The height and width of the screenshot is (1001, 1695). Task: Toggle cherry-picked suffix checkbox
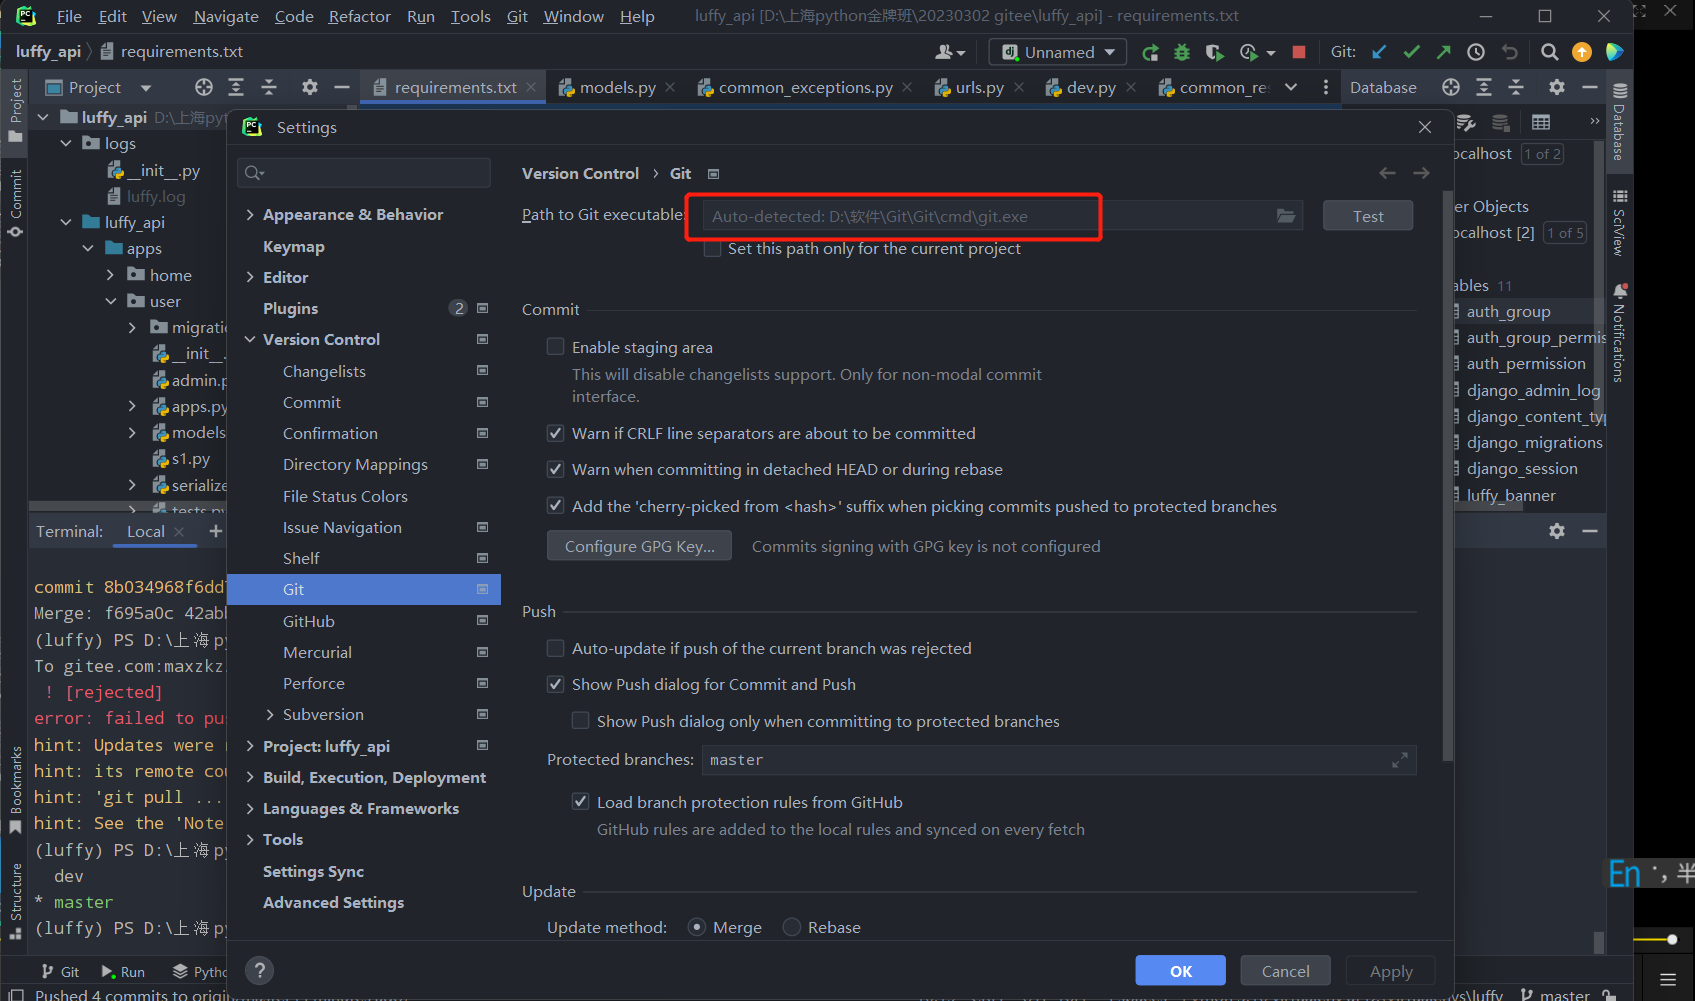(556, 506)
